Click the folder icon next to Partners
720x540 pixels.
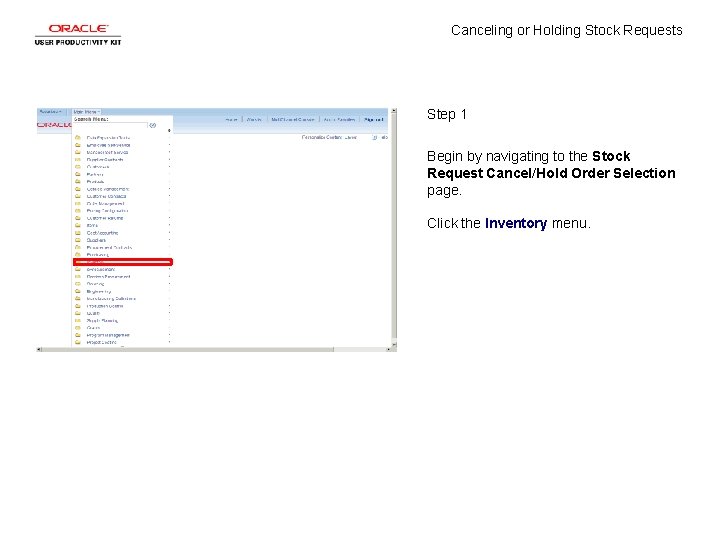click(78, 174)
